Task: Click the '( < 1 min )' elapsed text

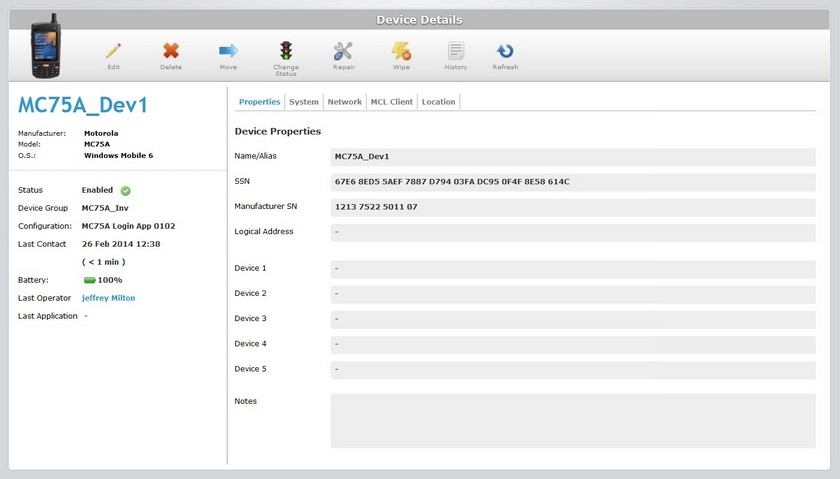Action: [x=103, y=262]
